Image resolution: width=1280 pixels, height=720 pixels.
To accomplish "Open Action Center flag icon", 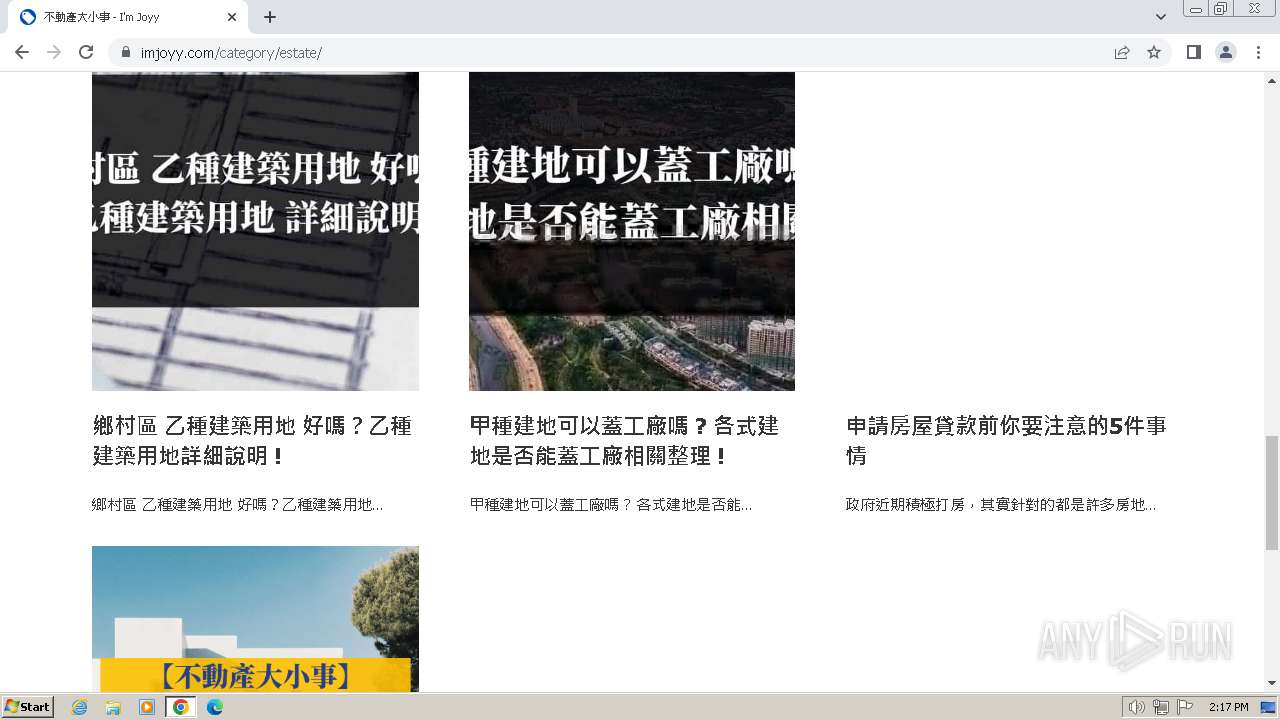I will click(x=1185, y=707).
